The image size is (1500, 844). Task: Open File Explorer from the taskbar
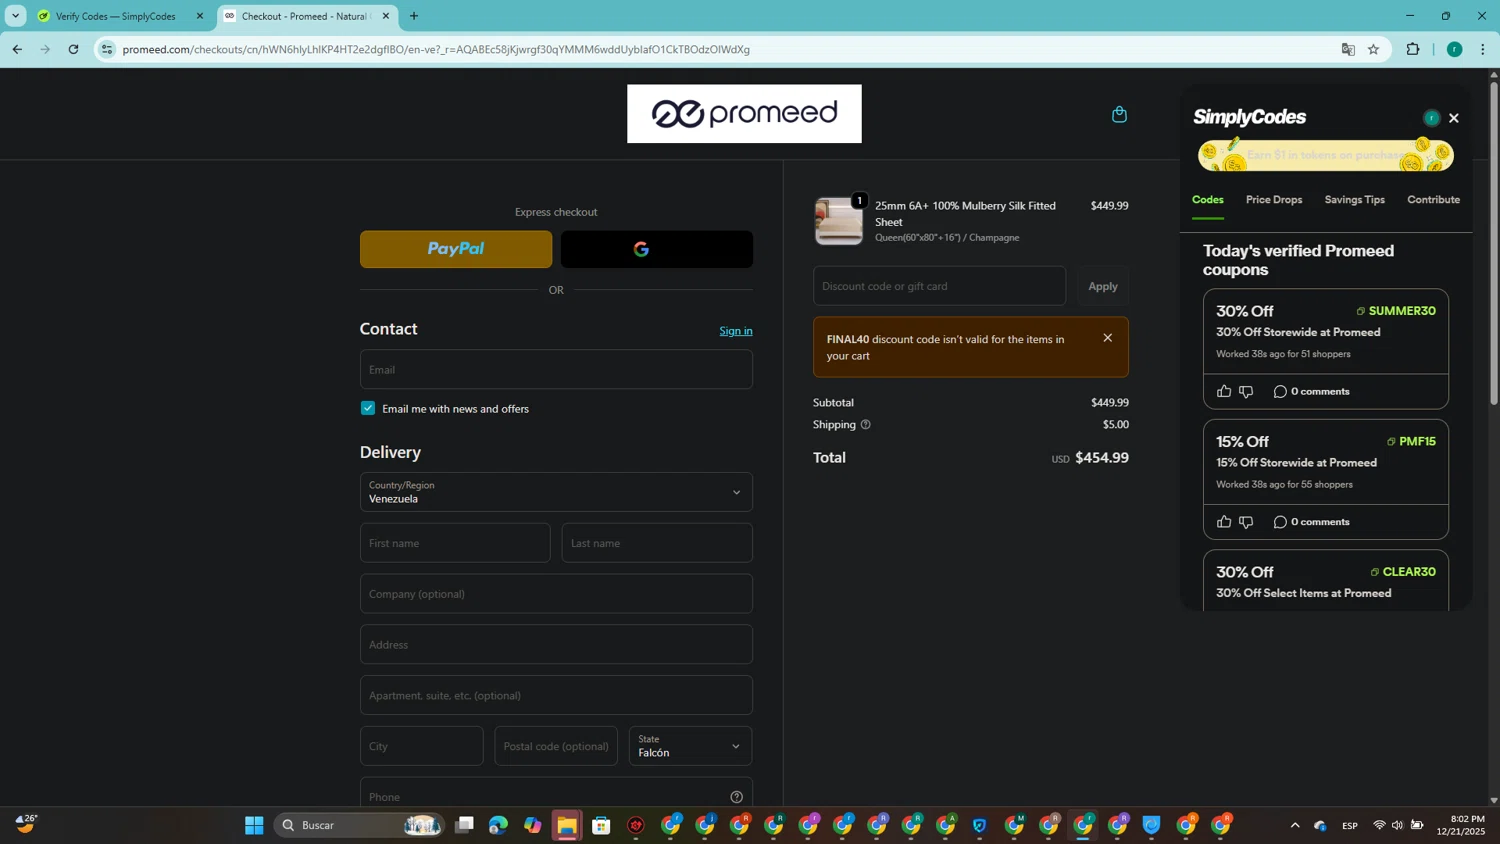coord(567,825)
